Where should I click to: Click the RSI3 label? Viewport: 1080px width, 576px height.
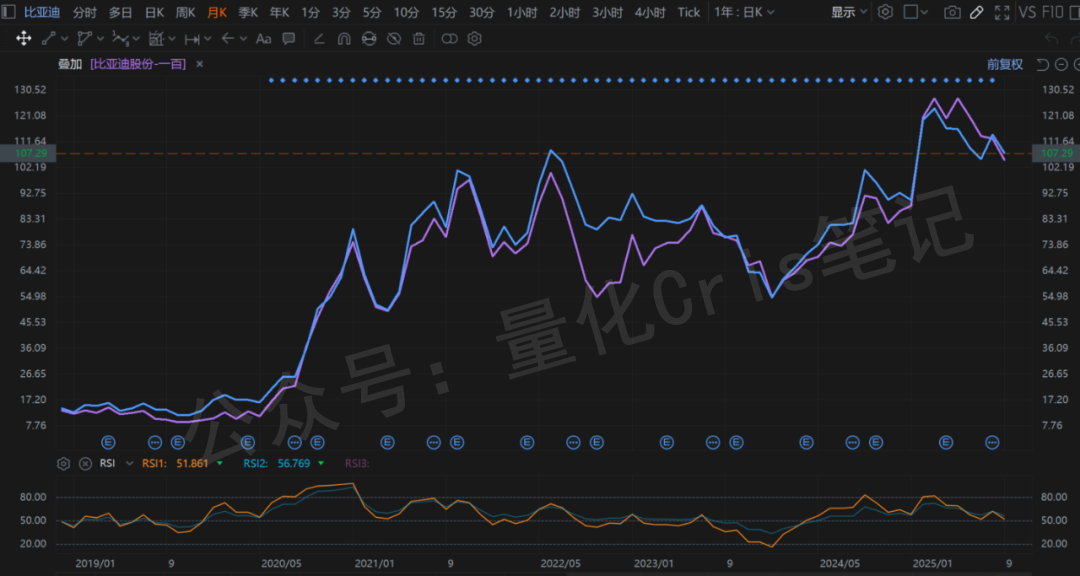357,464
